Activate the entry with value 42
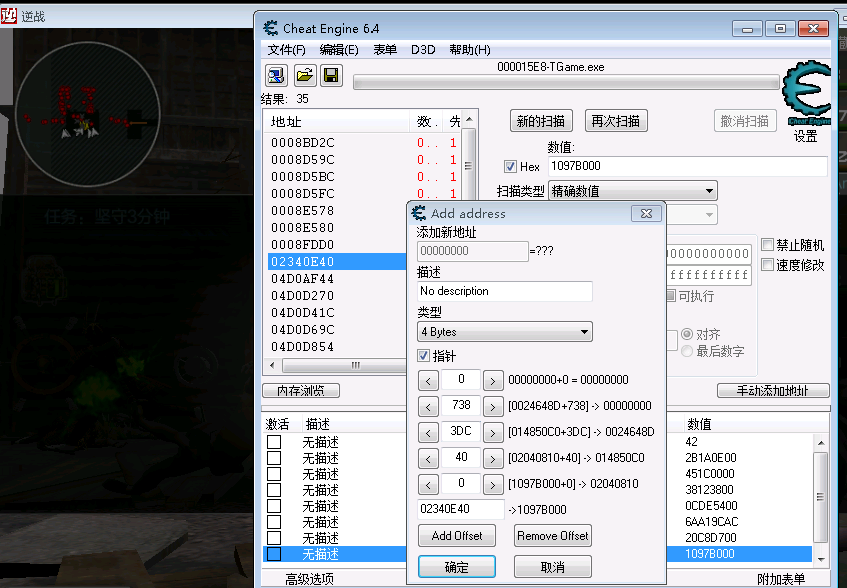Screen dimensions: 847x588 (x=274, y=442)
